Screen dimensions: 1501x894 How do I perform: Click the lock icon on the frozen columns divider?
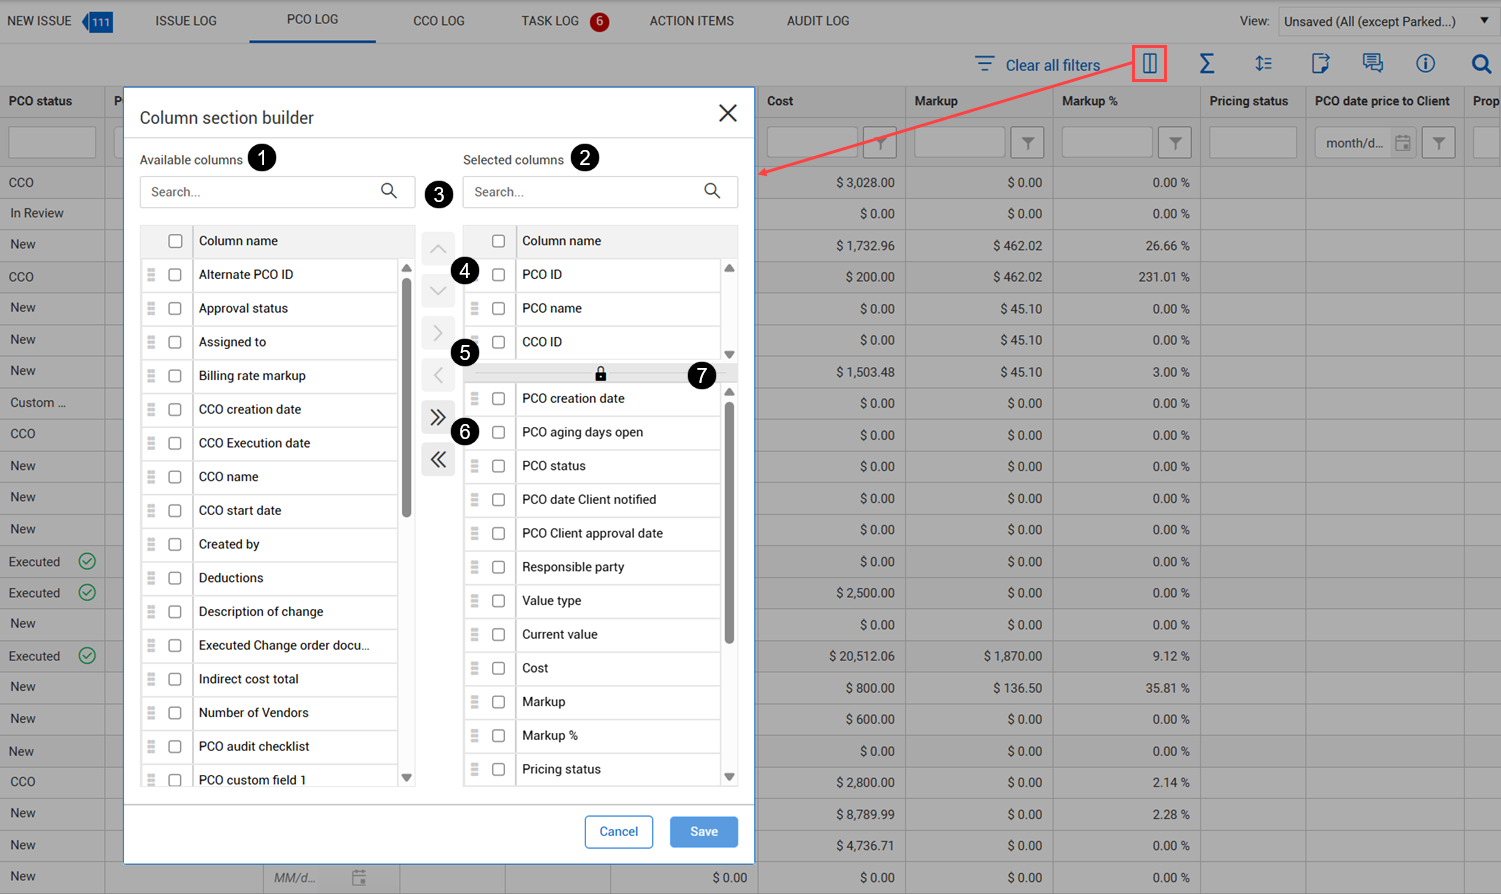click(600, 374)
